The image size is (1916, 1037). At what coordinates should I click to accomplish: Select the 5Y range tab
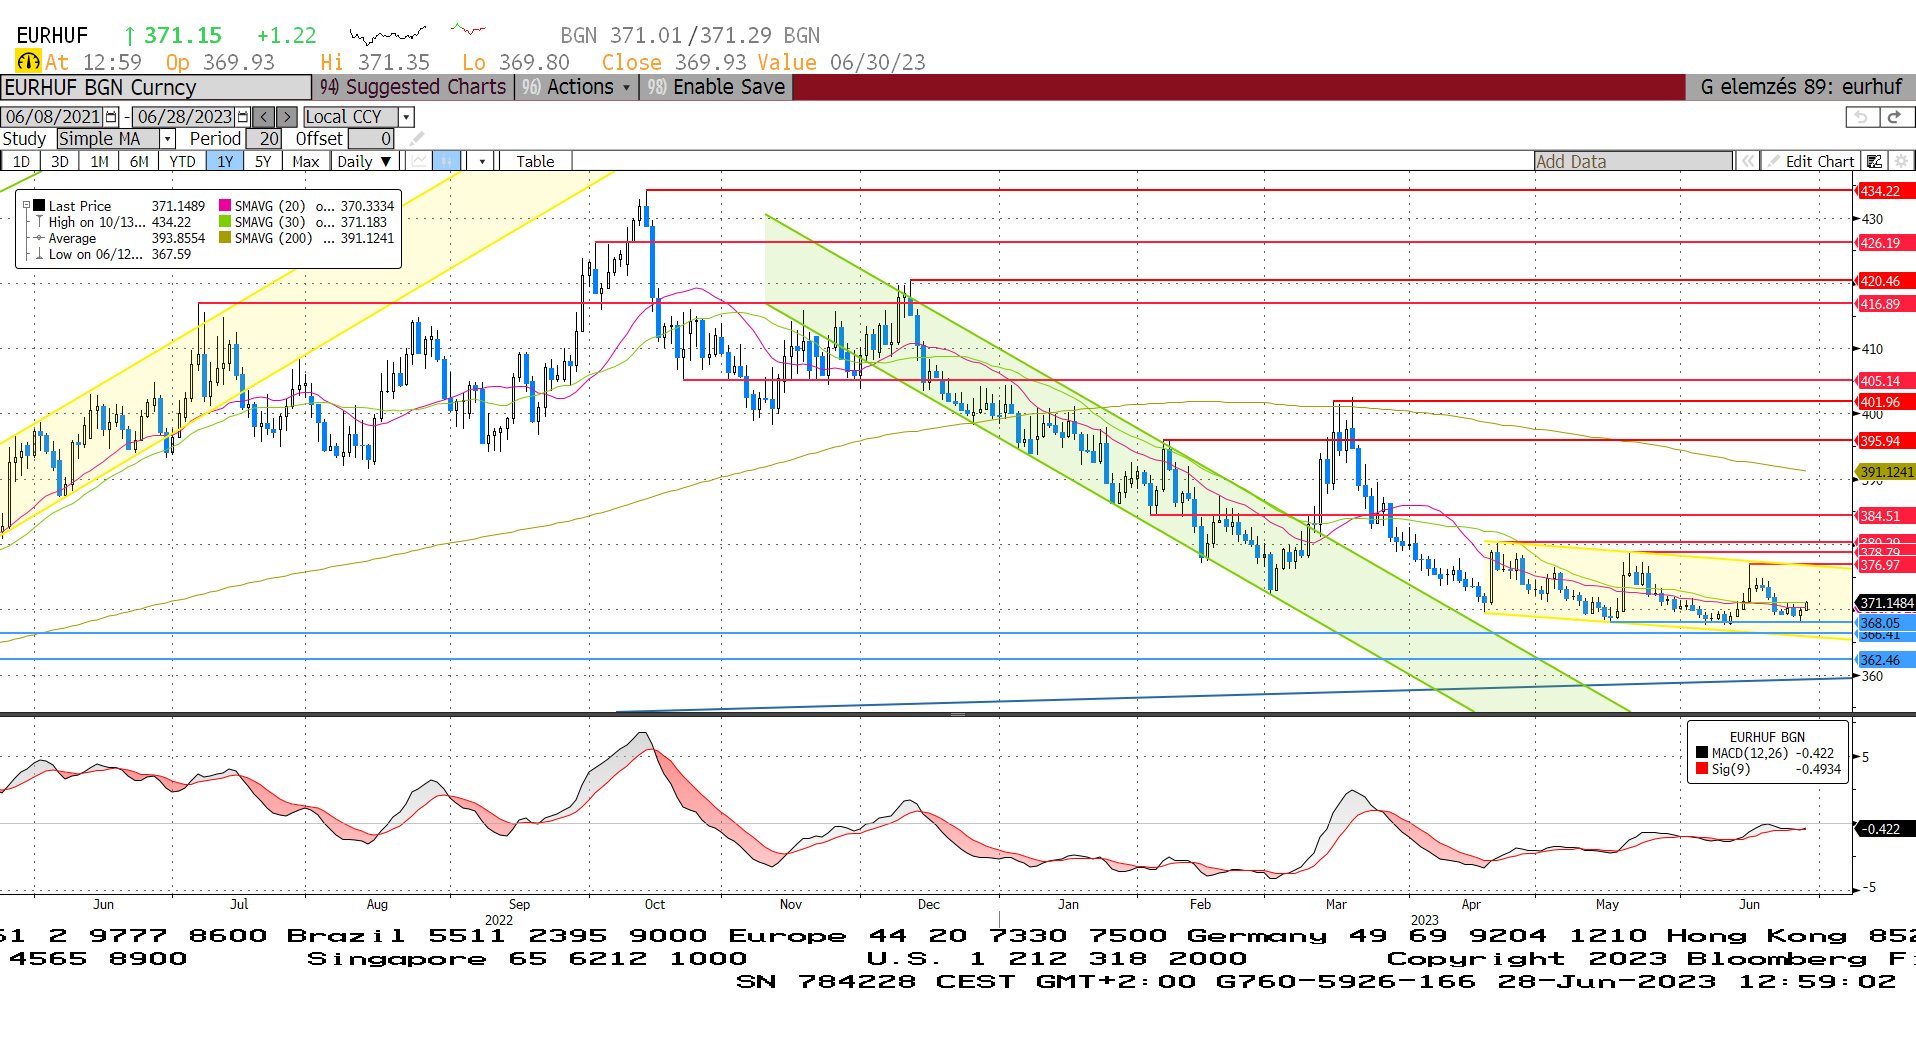pos(263,161)
